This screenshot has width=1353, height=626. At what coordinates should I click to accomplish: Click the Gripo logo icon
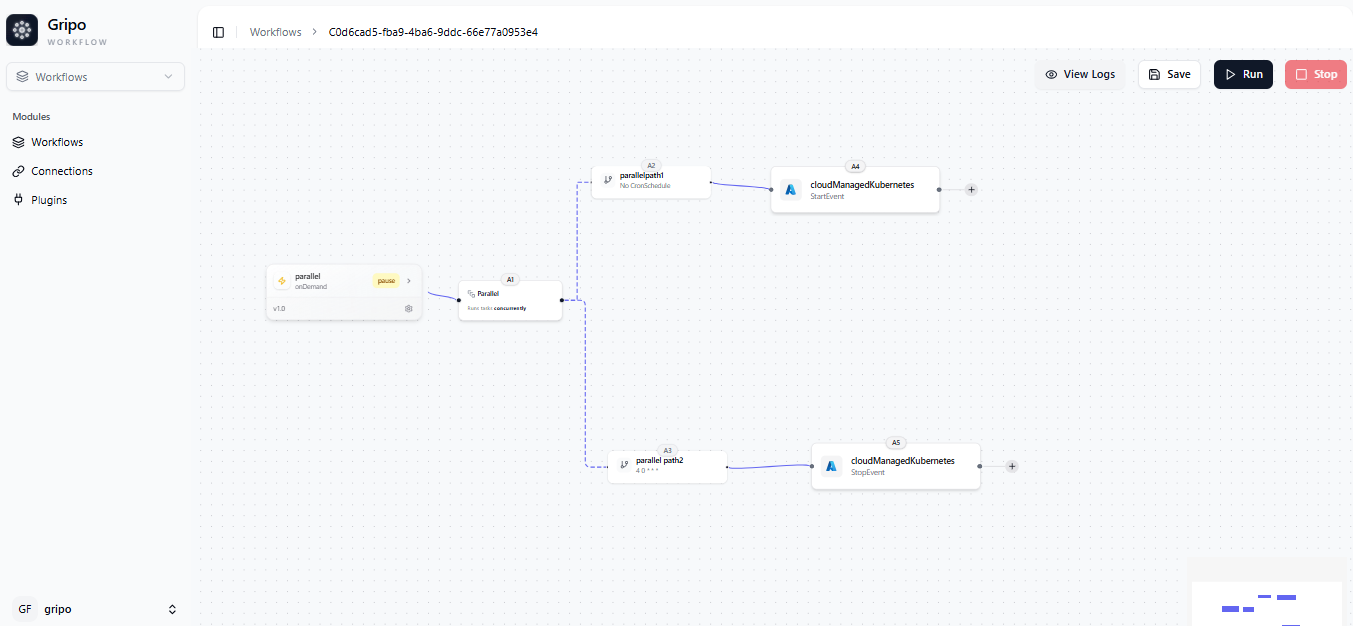click(x=22, y=30)
